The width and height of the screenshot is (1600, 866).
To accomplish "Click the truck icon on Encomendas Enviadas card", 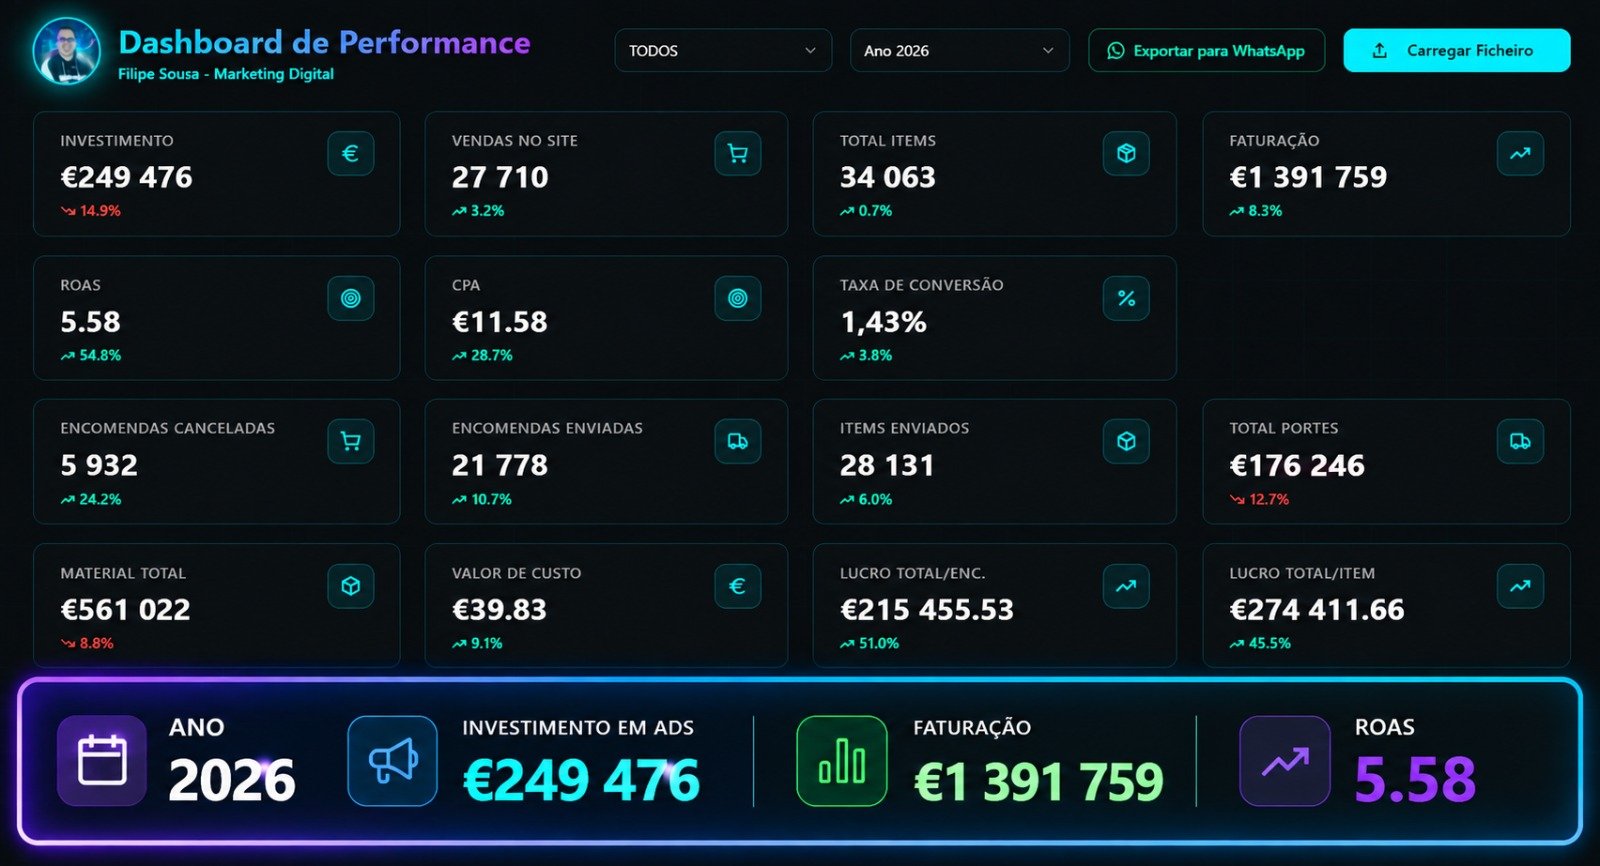I will click(738, 441).
